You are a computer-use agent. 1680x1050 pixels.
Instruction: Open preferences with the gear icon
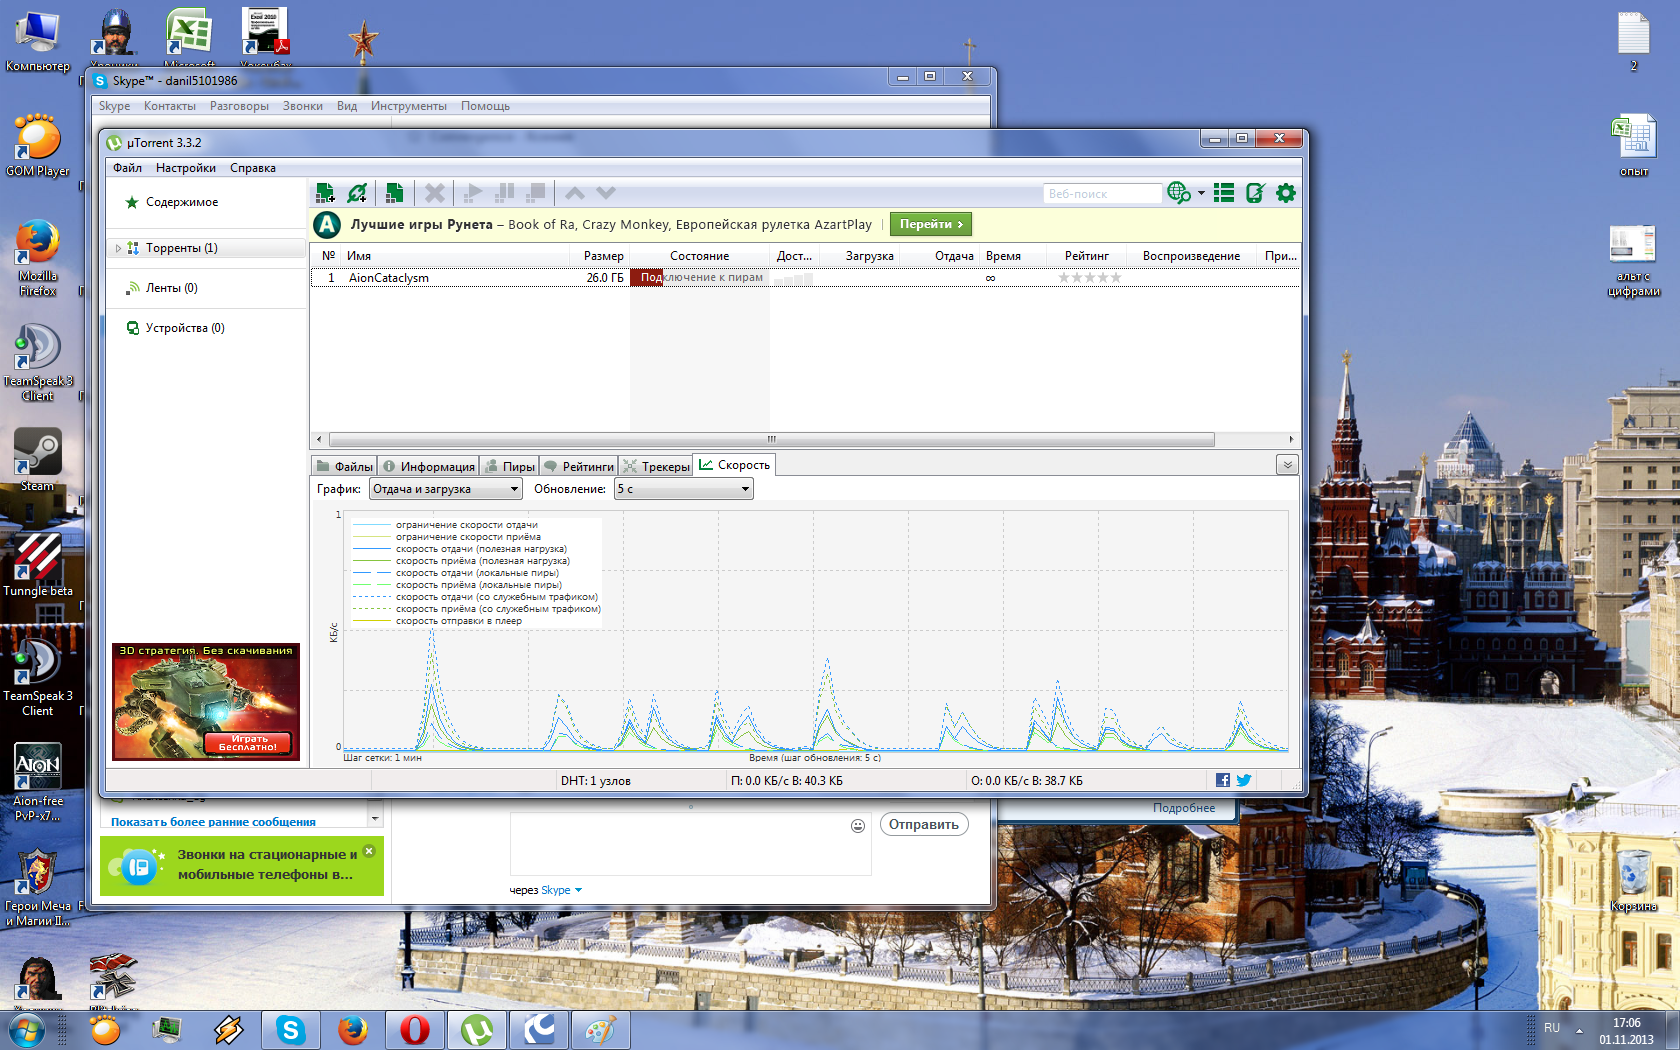pyautogui.click(x=1286, y=193)
